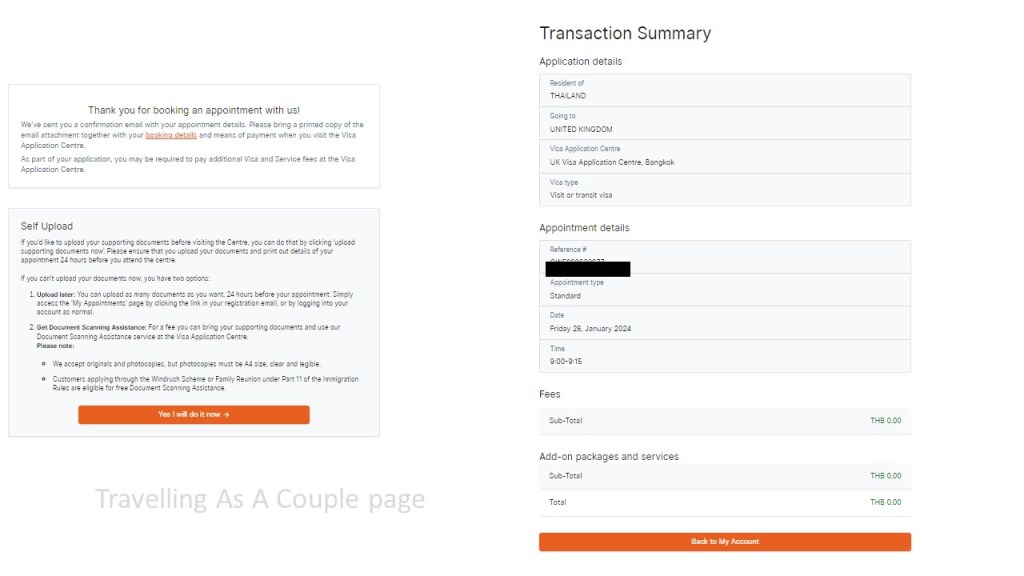The height and width of the screenshot is (576, 1024).
Task: Click the redacted Reference # field
Action: pos(588,268)
